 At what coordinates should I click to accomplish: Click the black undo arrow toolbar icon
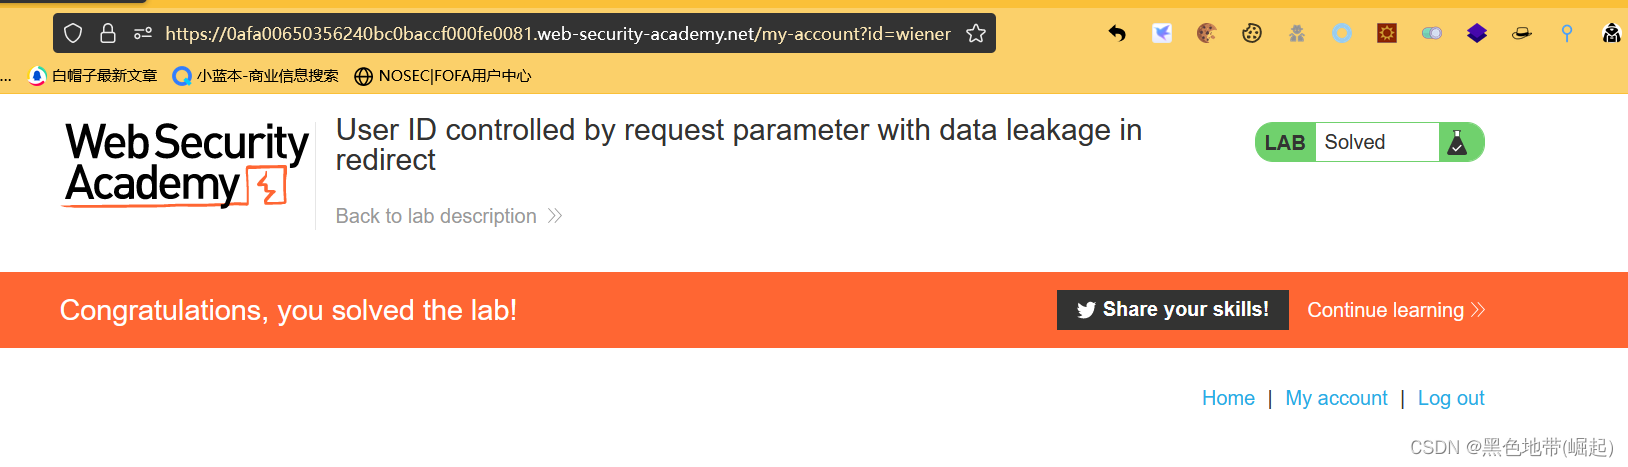[x=1117, y=34]
